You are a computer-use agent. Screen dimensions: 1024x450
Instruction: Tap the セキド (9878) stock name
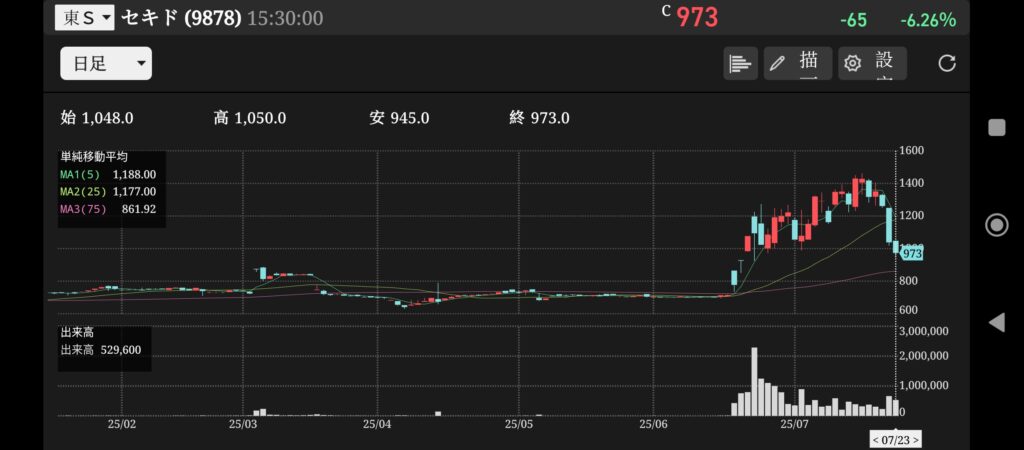click(184, 18)
